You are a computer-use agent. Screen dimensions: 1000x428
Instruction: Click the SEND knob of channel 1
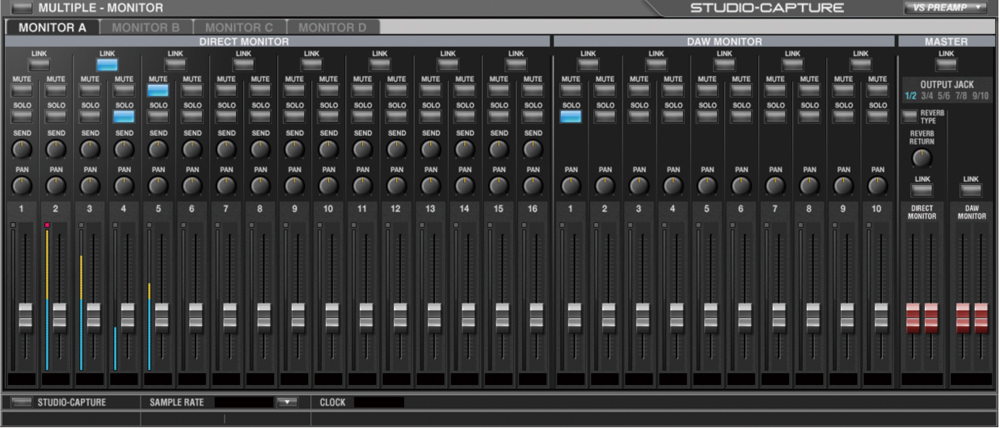(22, 149)
